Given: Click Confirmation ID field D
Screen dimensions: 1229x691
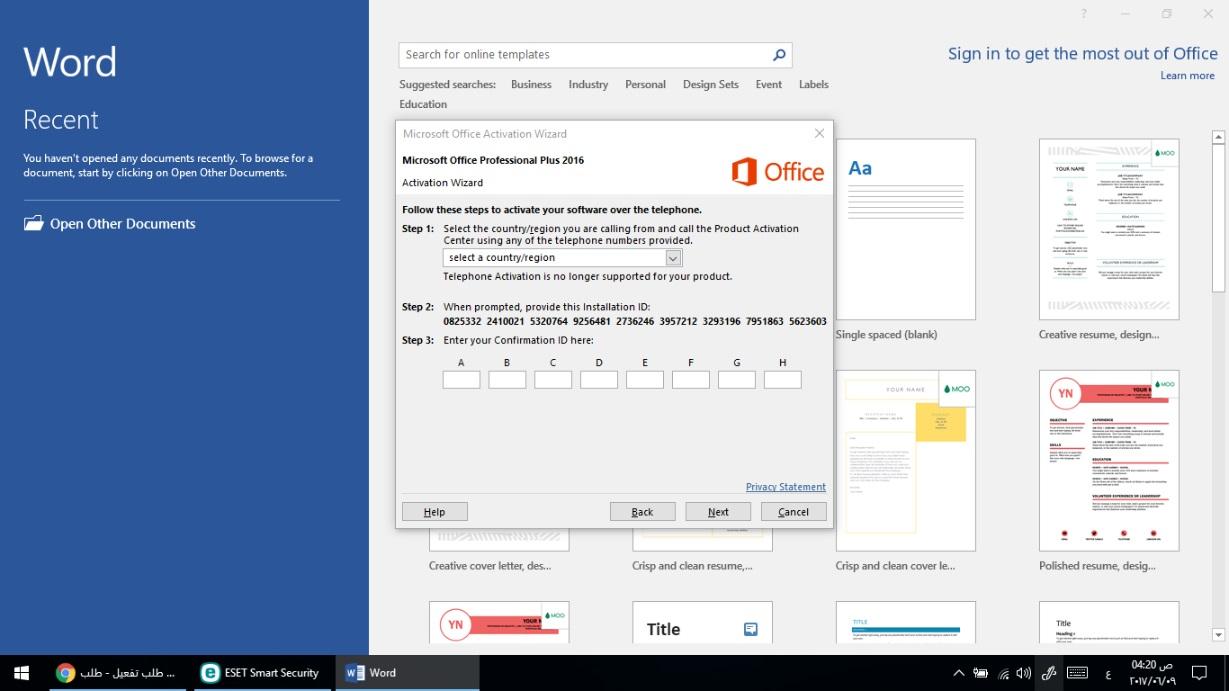Looking at the screenshot, I should [x=599, y=380].
